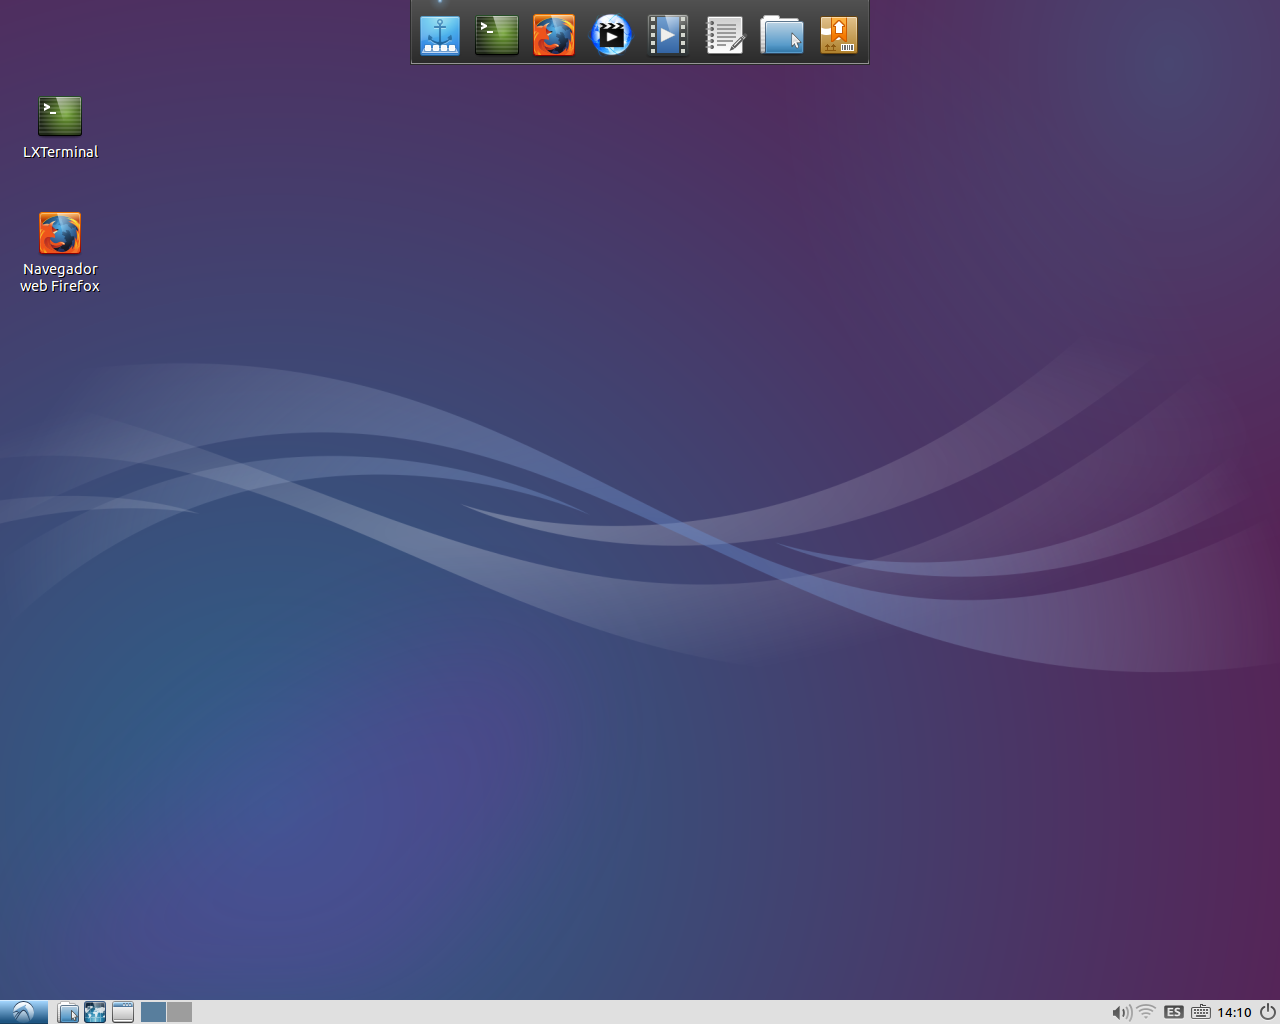Click the ES keyboard layout switcher
This screenshot has width=1280, height=1024.
pyautogui.click(x=1173, y=1012)
